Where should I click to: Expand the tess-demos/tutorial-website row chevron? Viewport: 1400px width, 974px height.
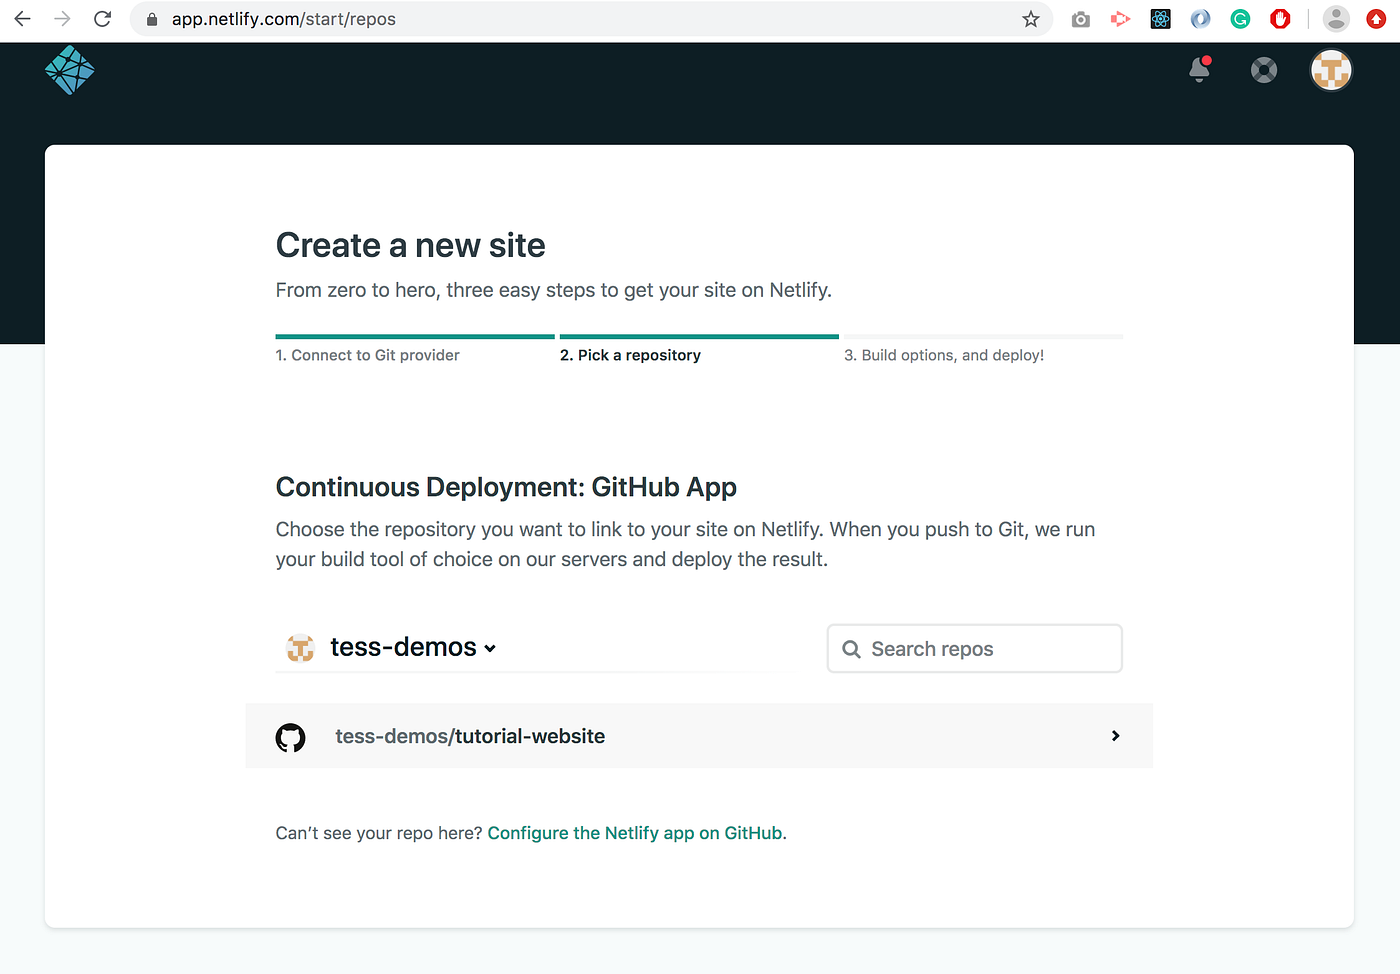click(1114, 736)
